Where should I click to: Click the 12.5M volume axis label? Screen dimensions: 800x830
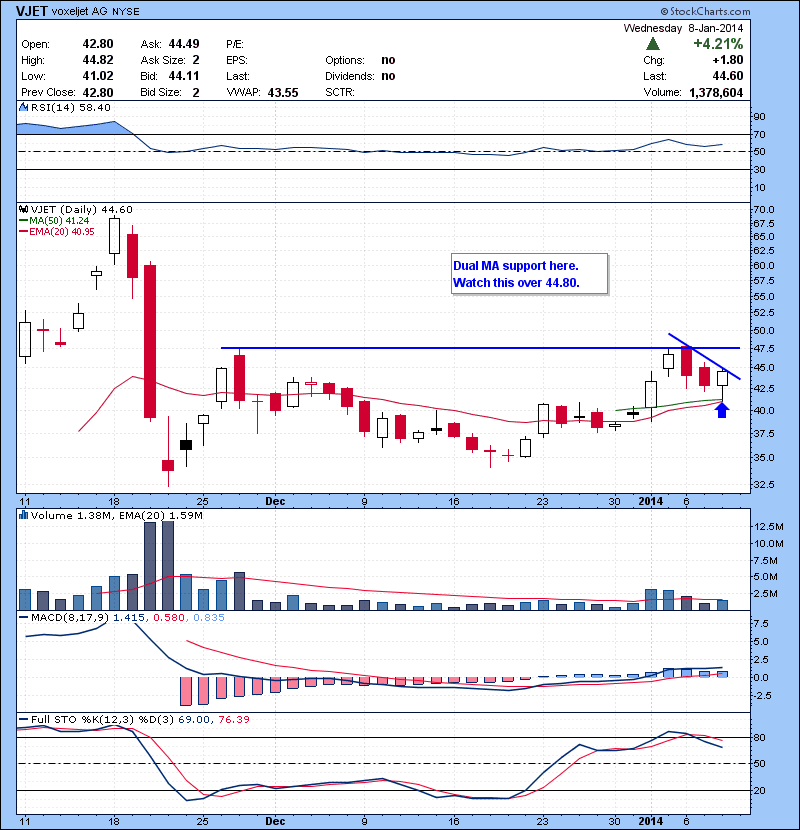click(x=769, y=527)
